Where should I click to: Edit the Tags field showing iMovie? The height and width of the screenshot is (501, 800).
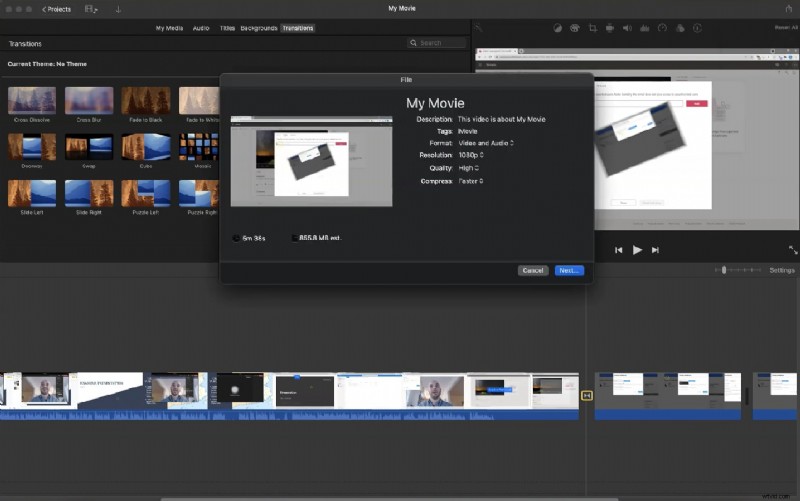pos(467,132)
